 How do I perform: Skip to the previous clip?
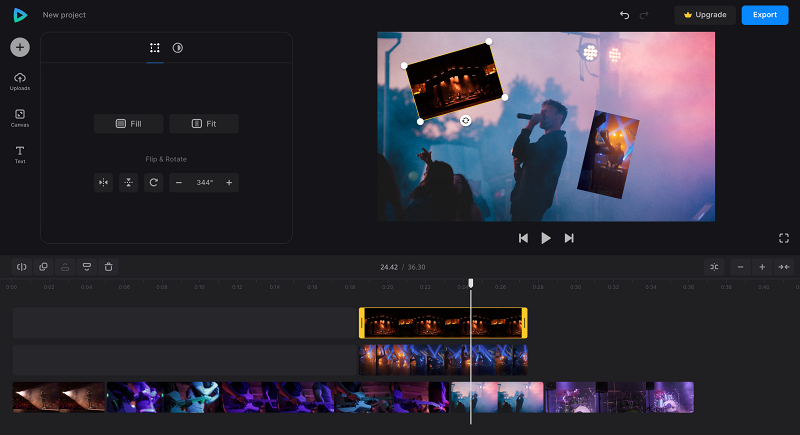523,238
